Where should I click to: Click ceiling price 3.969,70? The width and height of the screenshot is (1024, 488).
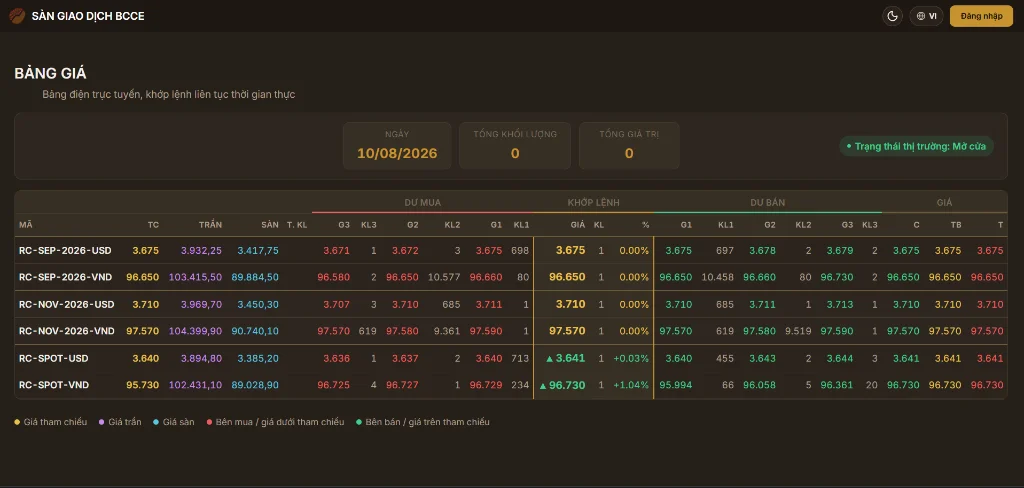(x=202, y=304)
